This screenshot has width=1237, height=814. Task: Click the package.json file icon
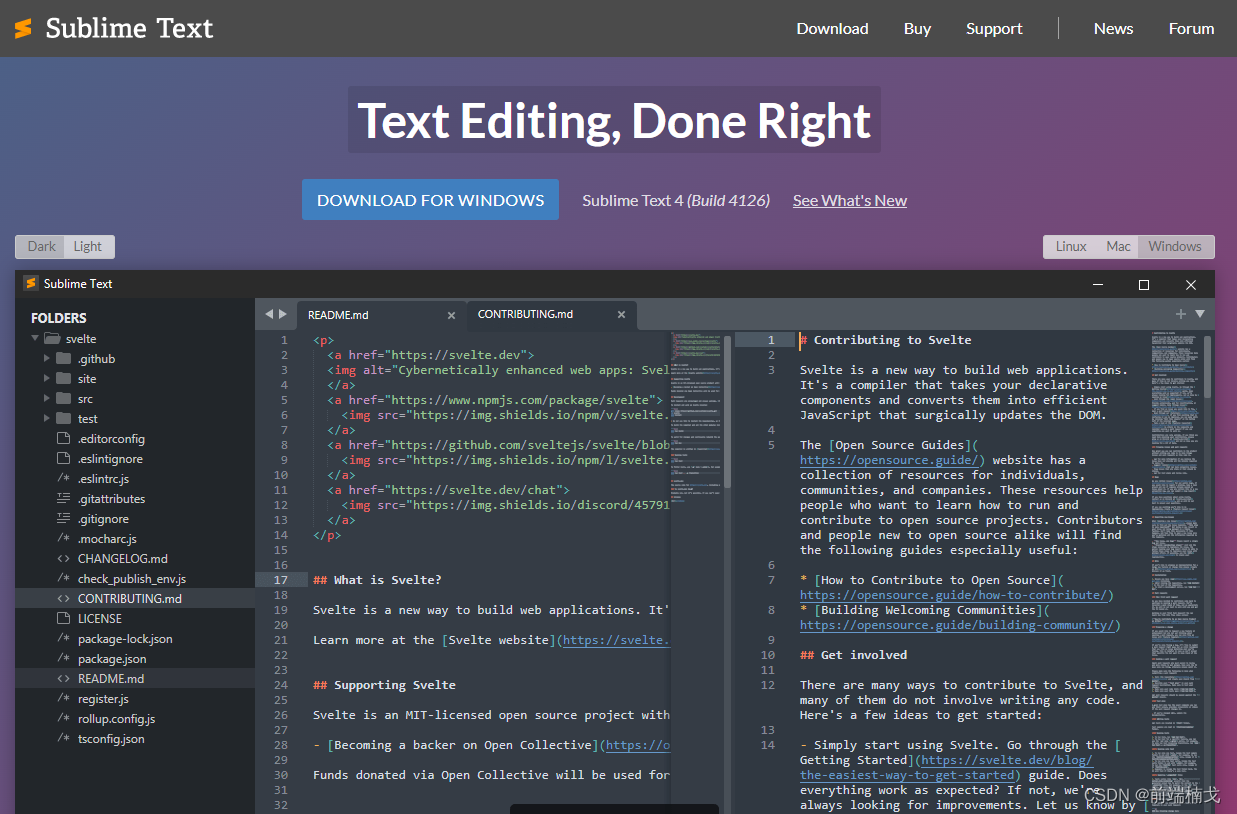63,659
